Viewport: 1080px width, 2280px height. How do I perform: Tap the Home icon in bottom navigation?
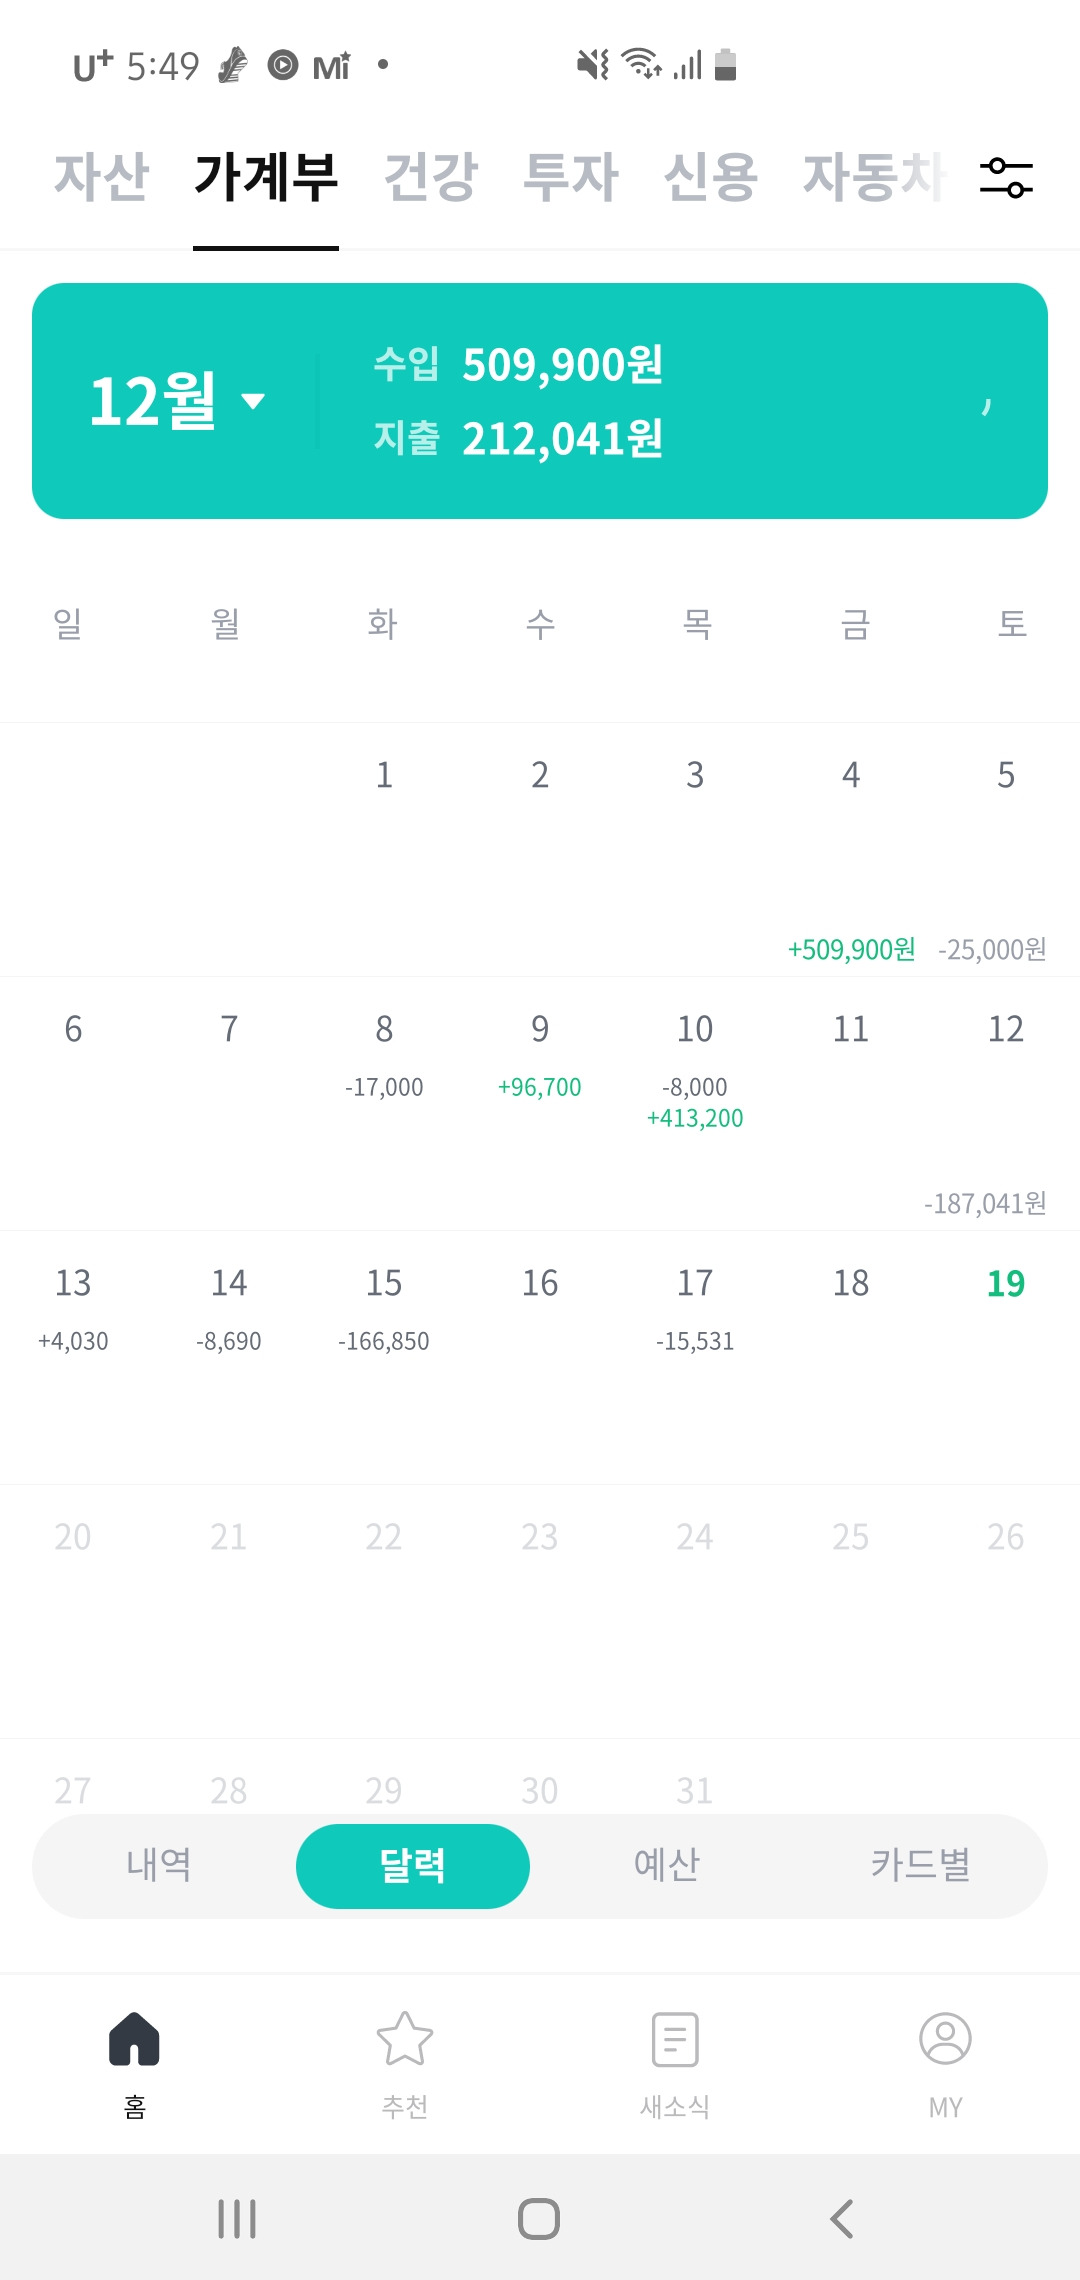tap(135, 2039)
